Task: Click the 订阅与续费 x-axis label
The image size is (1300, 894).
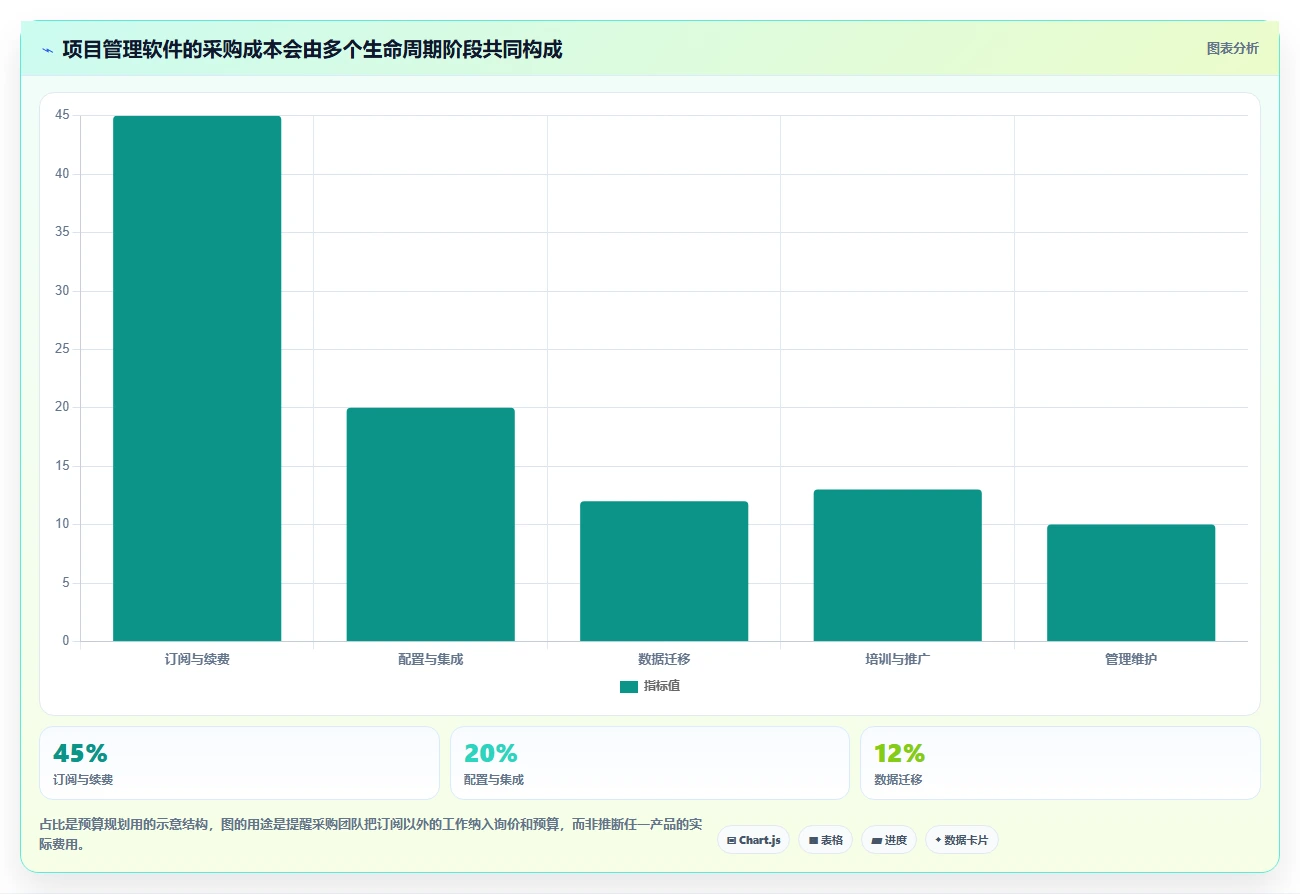Action: (197, 659)
